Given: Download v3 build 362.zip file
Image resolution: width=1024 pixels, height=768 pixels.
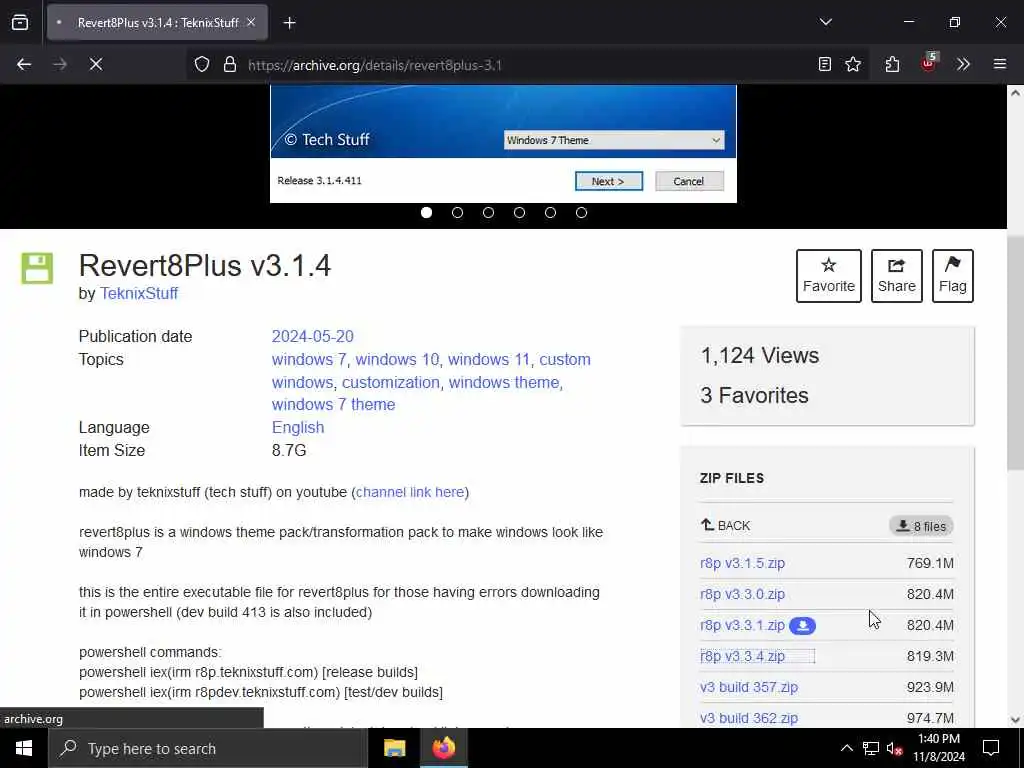Looking at the screenshot, I should (749, 718).
